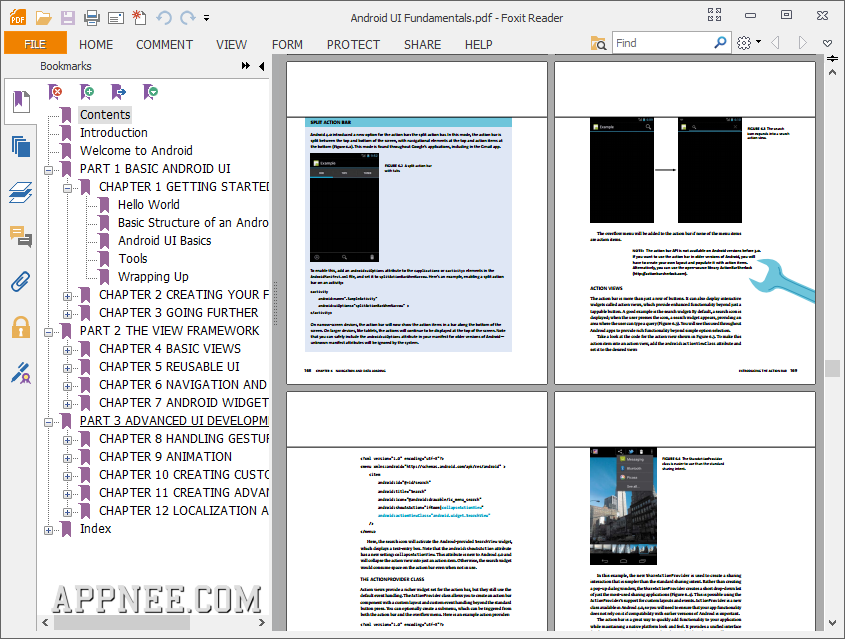The width and height of the screenshot is (845, 639).
Task: Open file using the folder icon
Action: 43,18
